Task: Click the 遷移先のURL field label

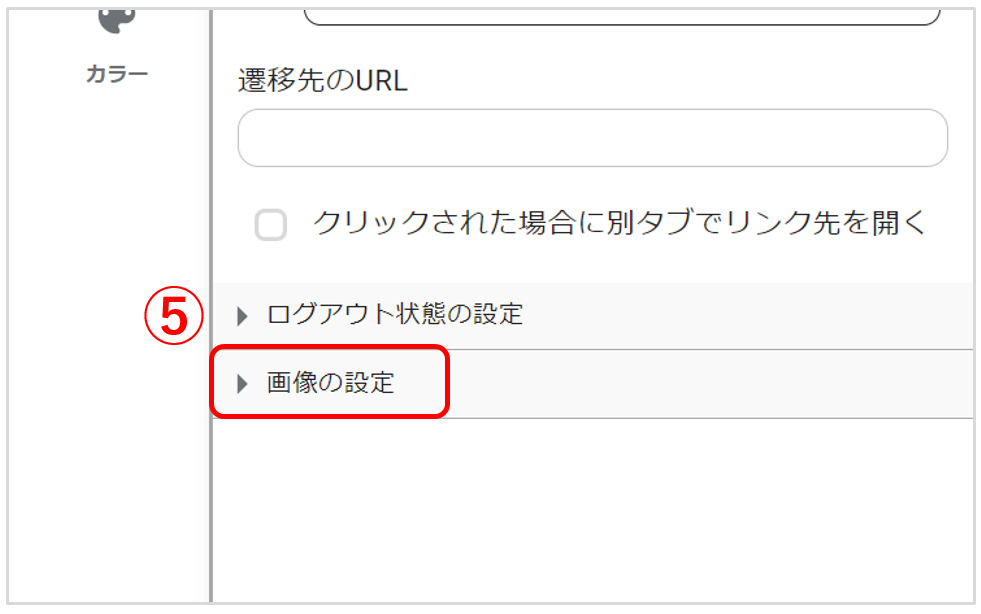Action: tap(323, 81)
